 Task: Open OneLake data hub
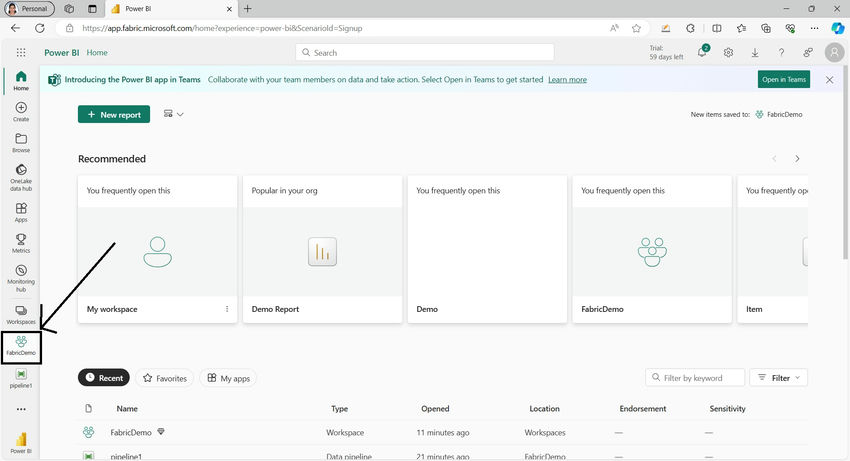coord(21,177)
